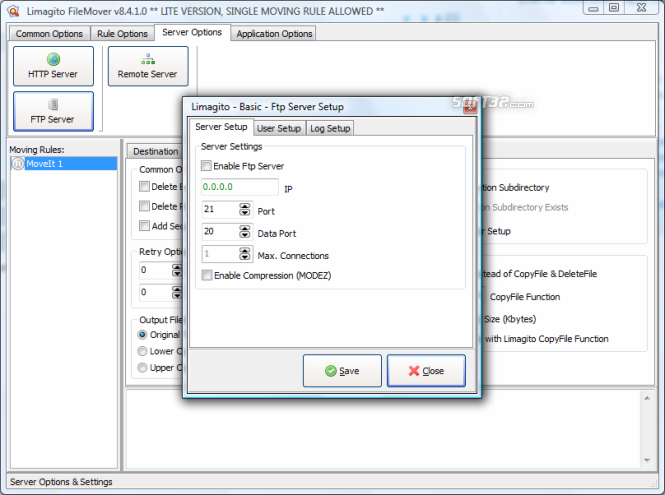This screenshot has height=495, width=665.
Task: Click the Close button in dialog
Action: point(426,371)
